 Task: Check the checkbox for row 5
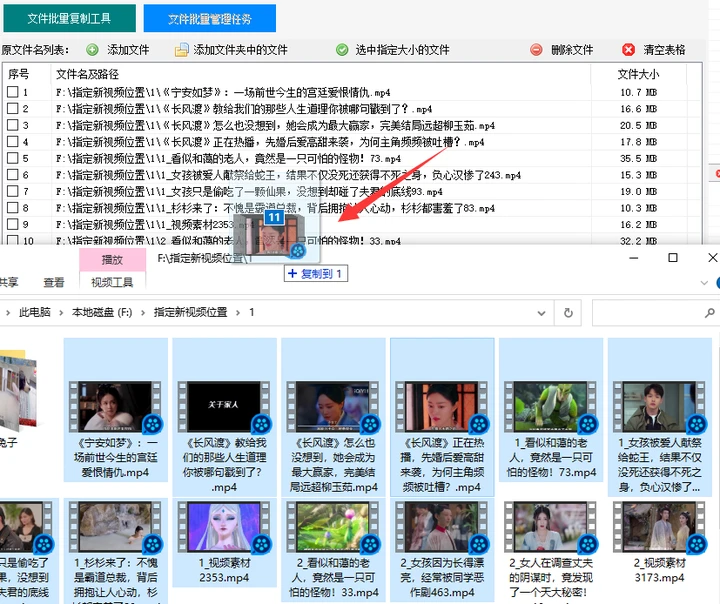click(13, 158)
